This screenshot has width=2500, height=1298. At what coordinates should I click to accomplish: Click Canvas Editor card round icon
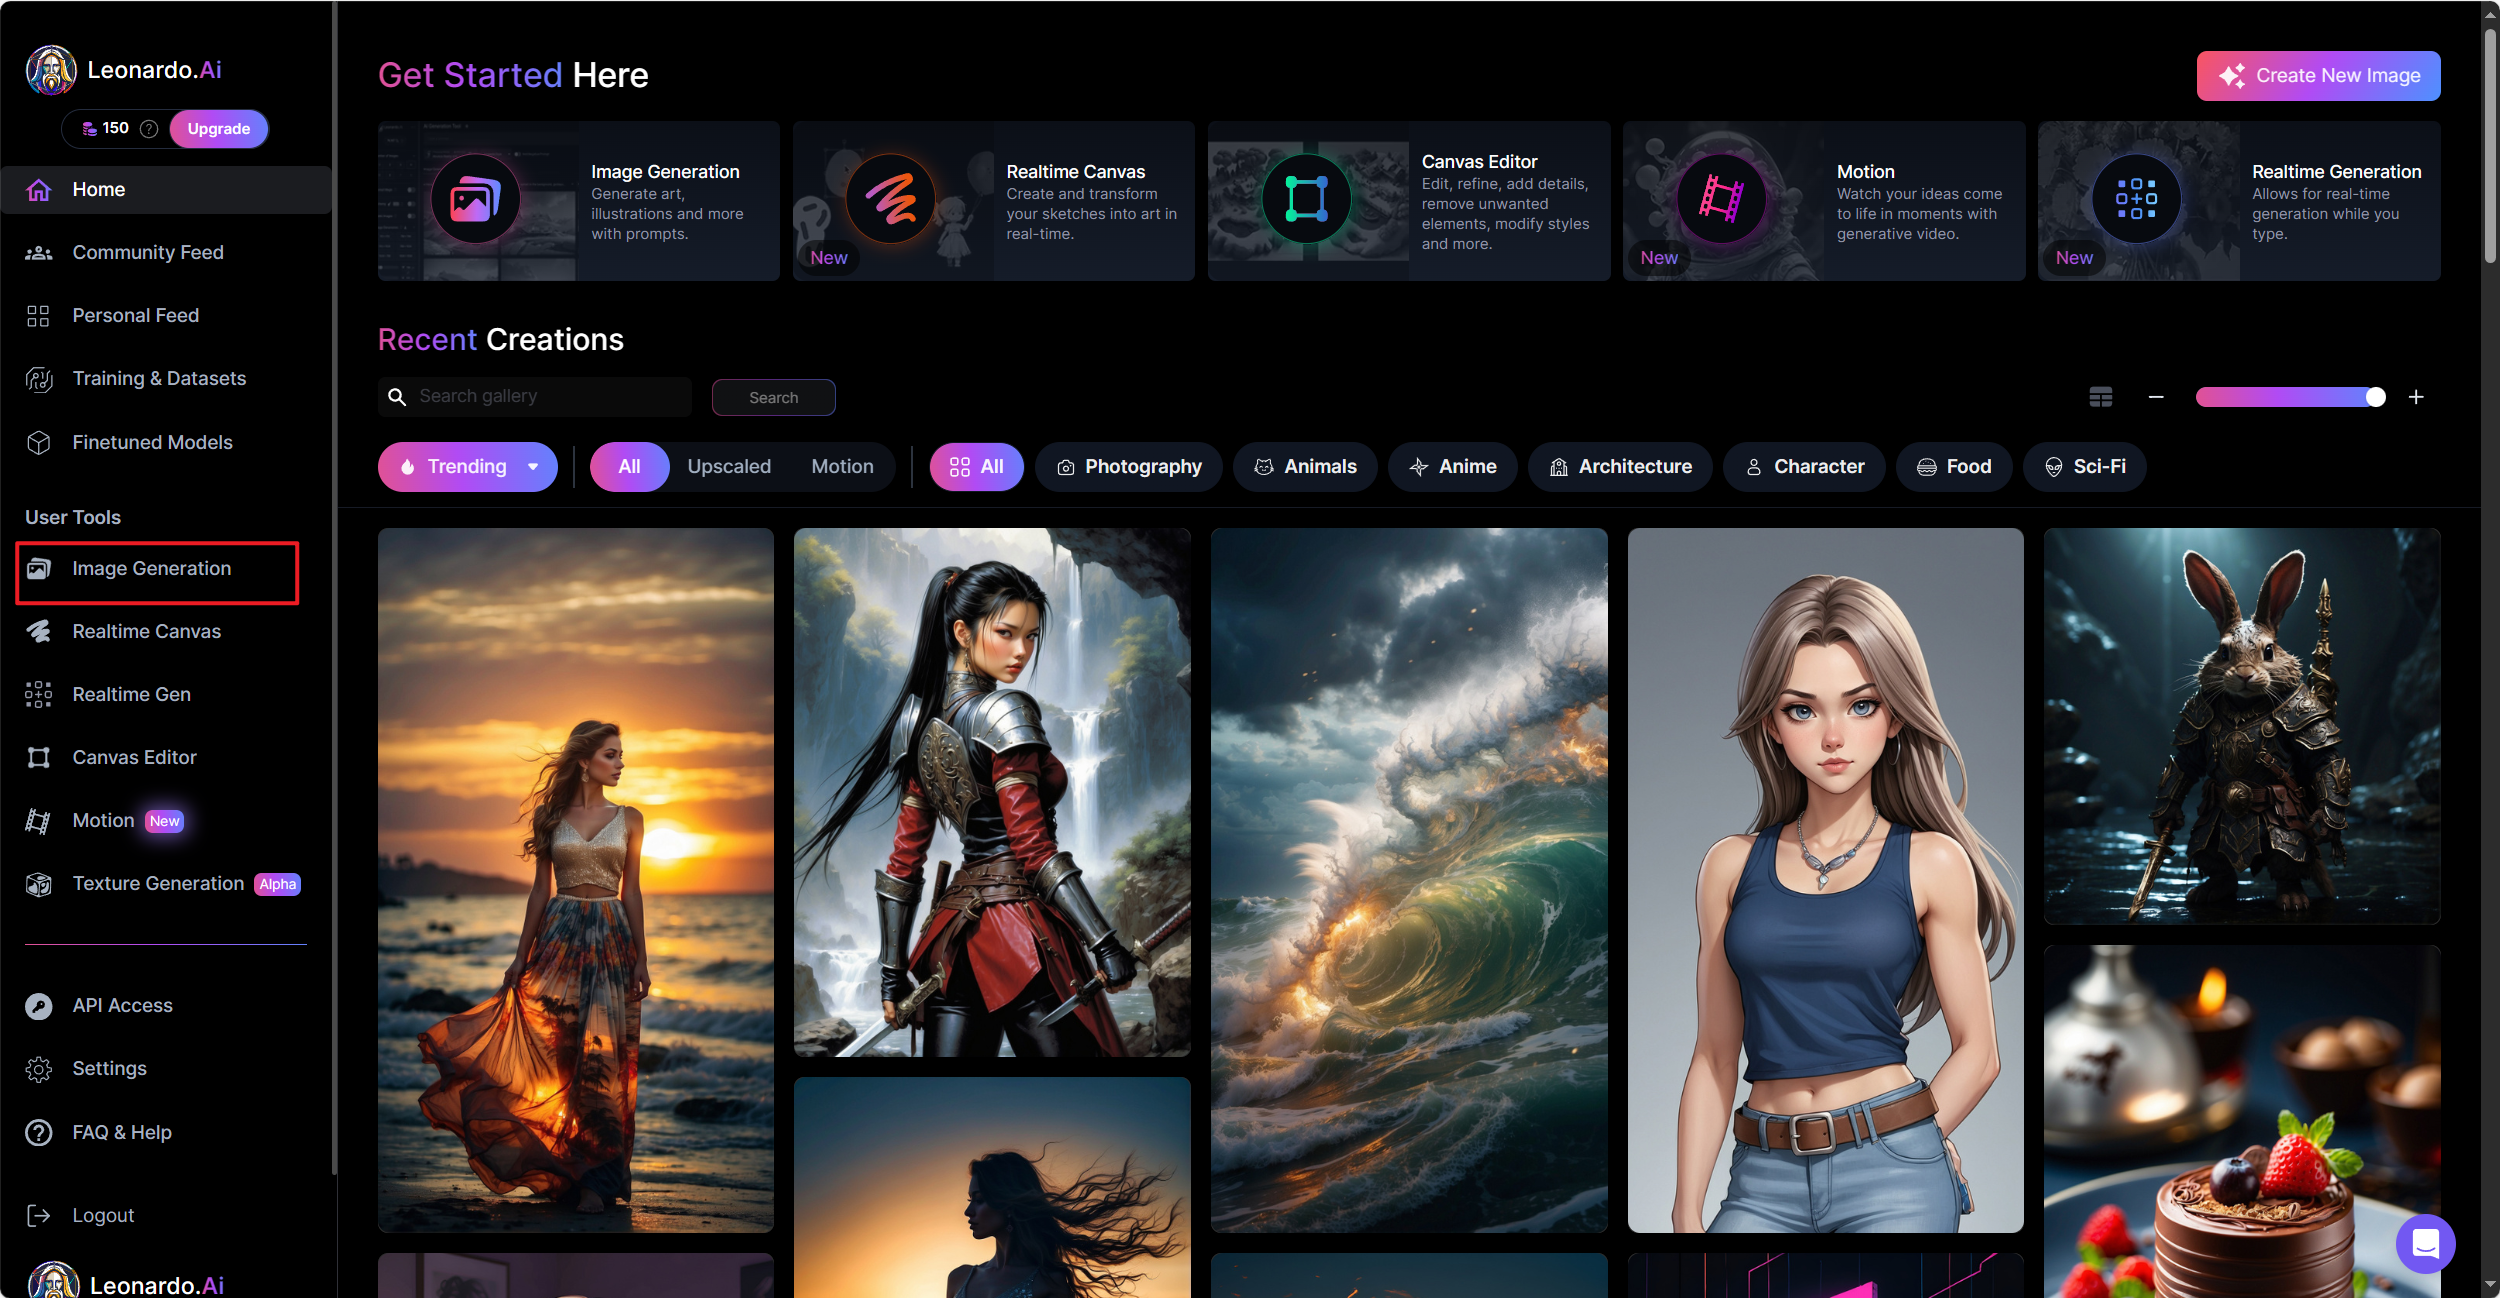[1306, 199]
